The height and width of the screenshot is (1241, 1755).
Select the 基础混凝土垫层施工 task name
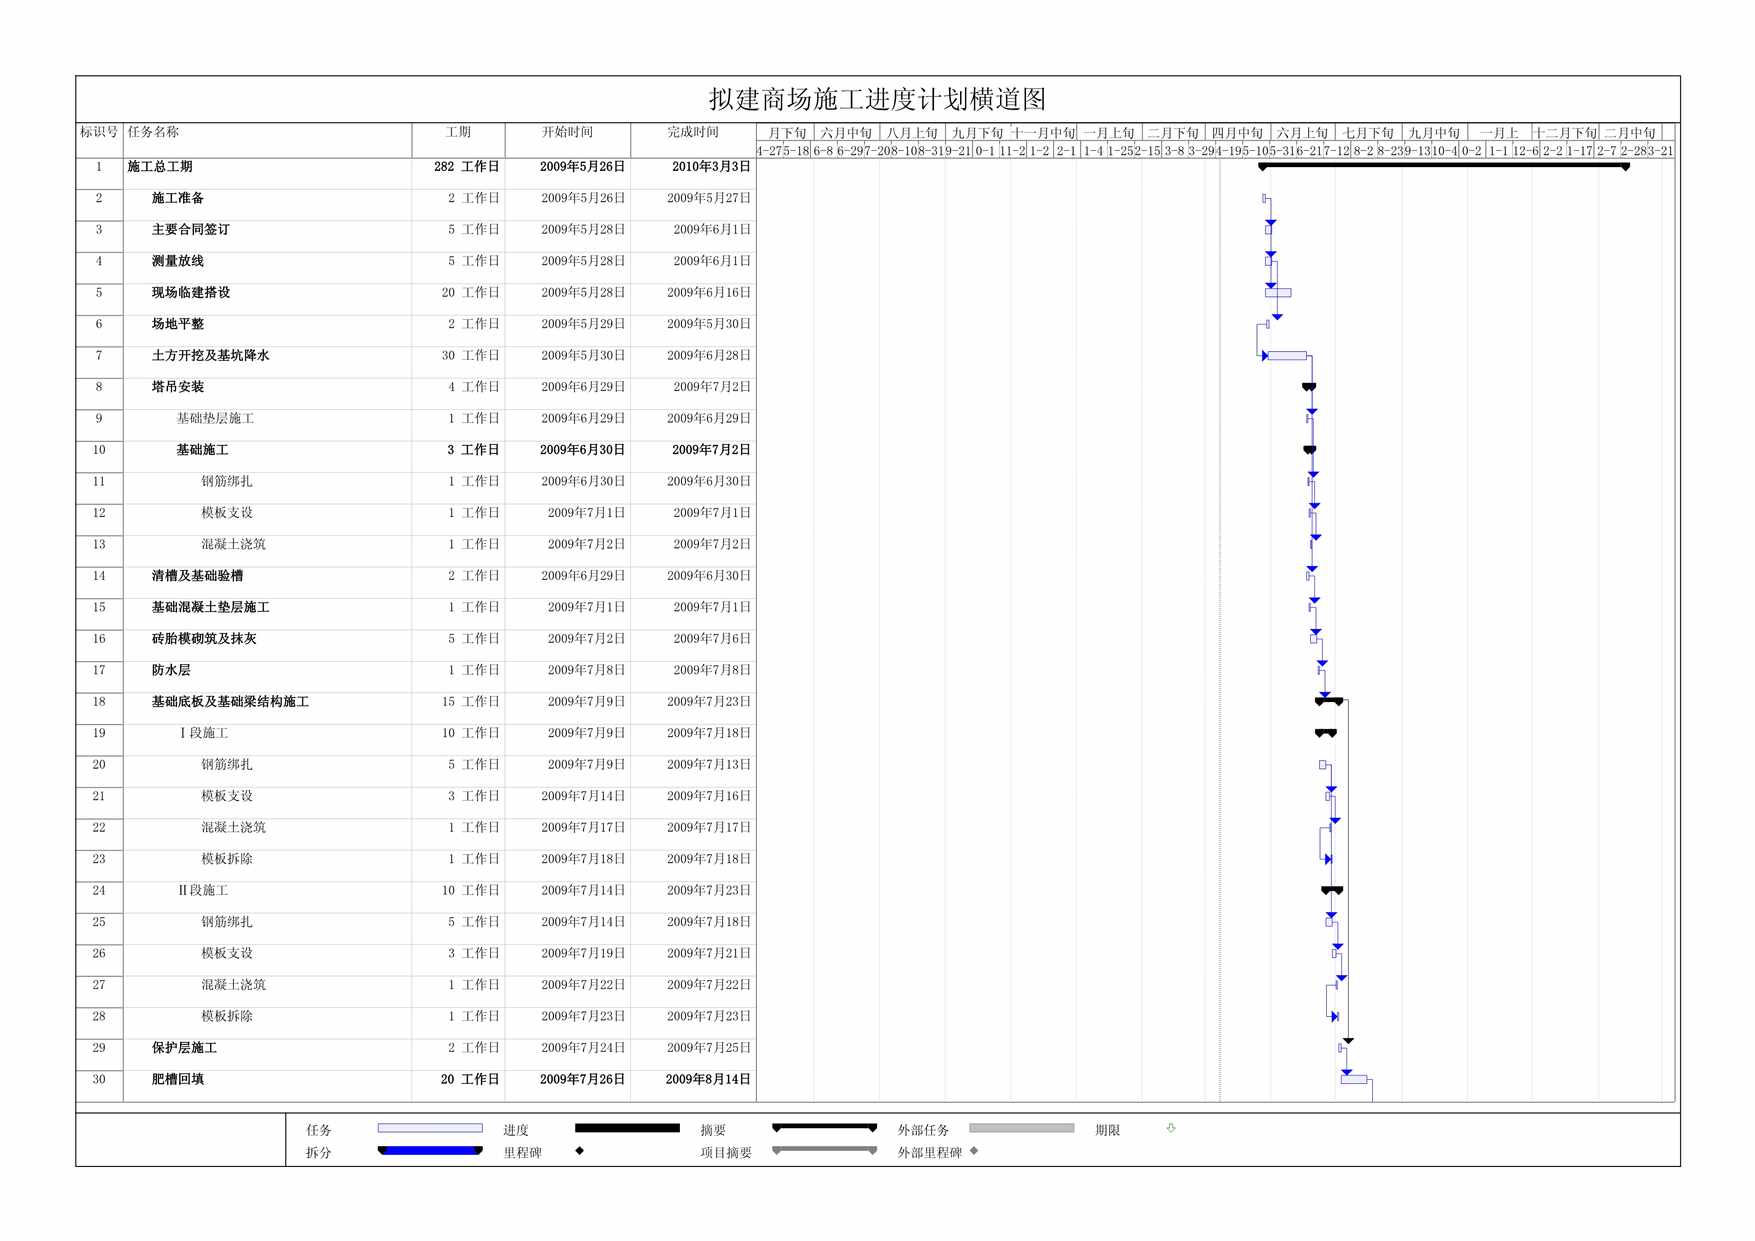210,608
